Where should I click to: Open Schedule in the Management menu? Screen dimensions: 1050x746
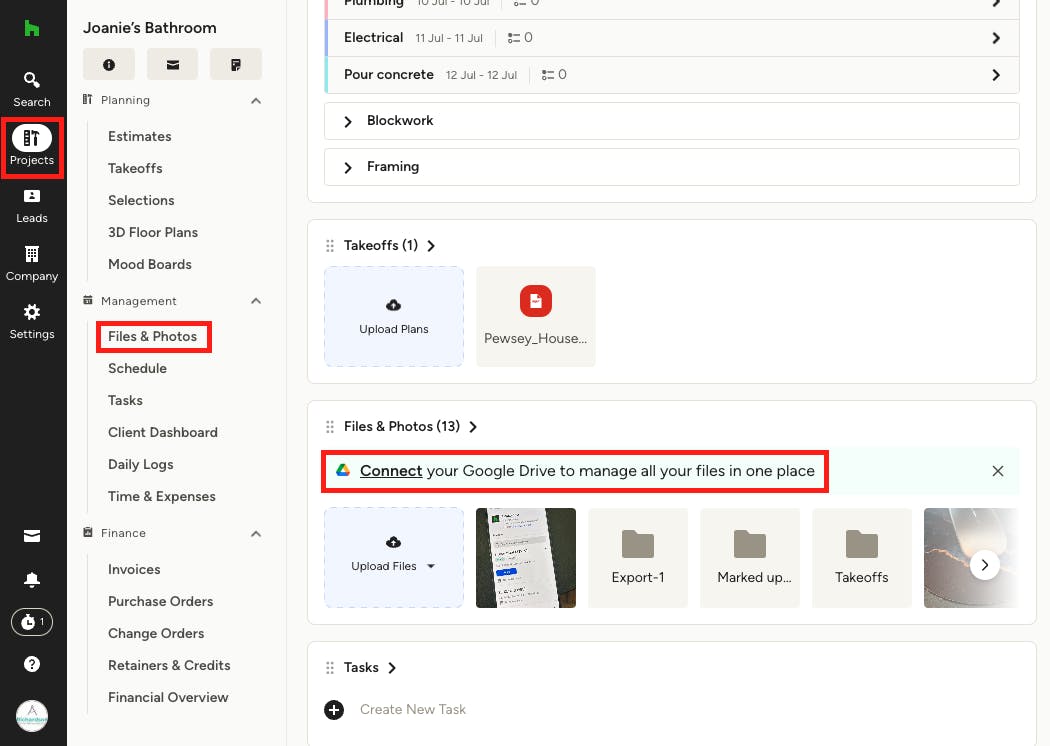click(x=137, y=368)
